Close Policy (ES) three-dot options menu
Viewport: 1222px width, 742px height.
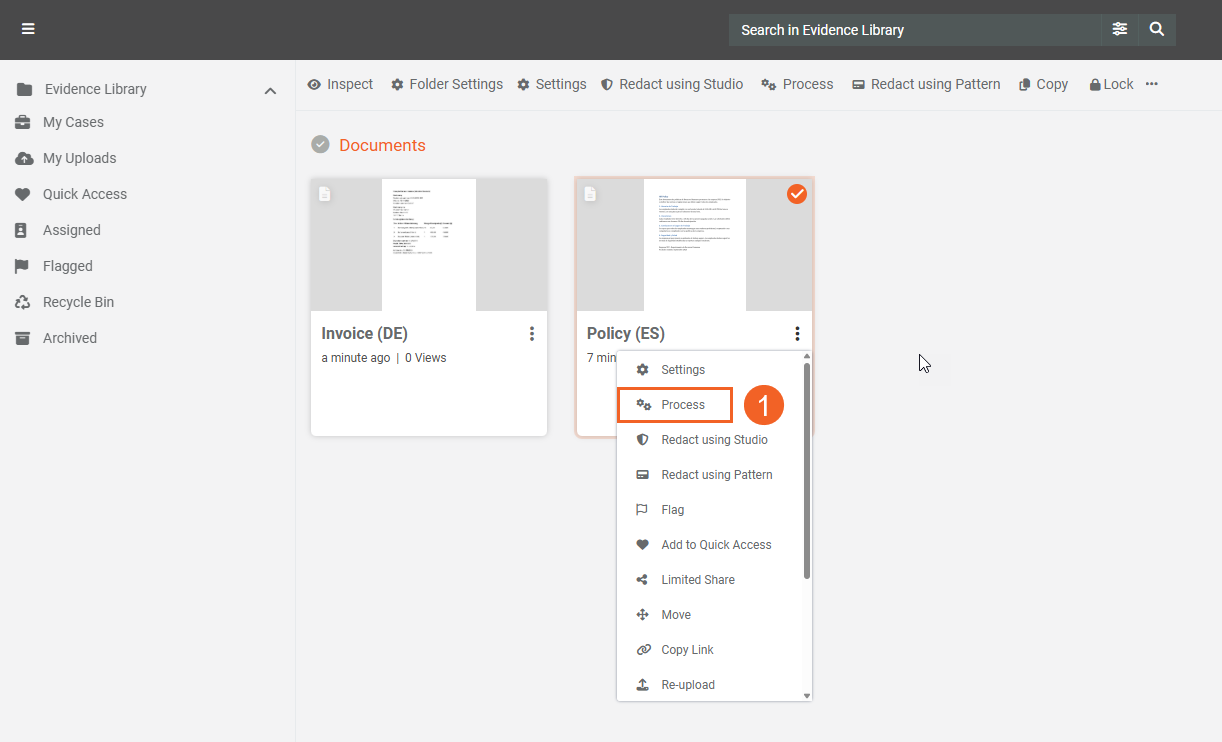(x=797, y=334)
